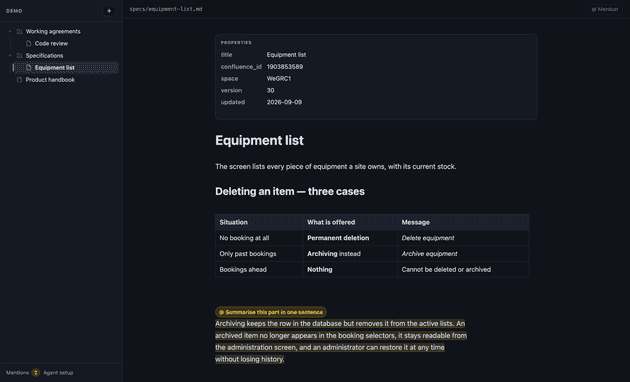
Task: Click the Equipment list main heading
Action: click(x=259, y=141)
